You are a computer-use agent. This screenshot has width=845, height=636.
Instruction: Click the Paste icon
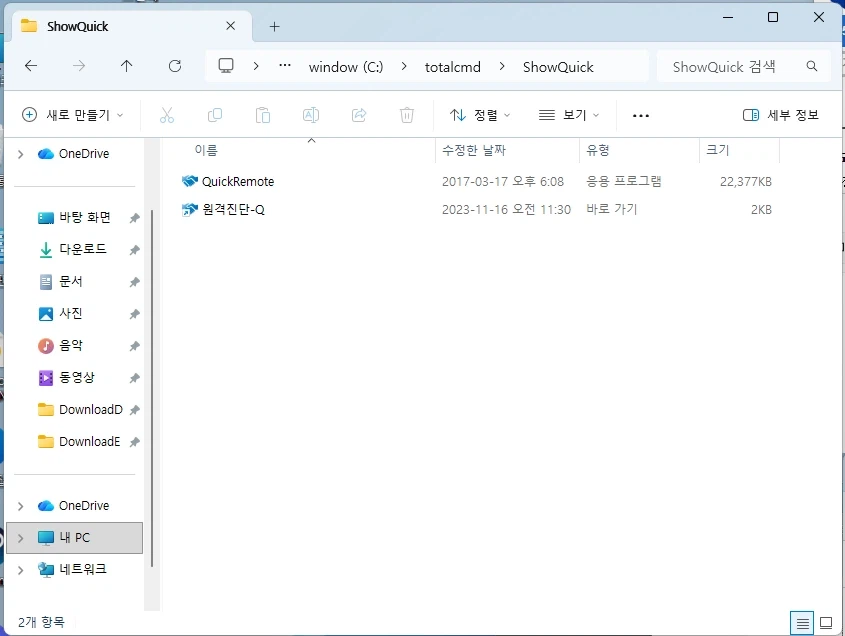coord(263,114)
